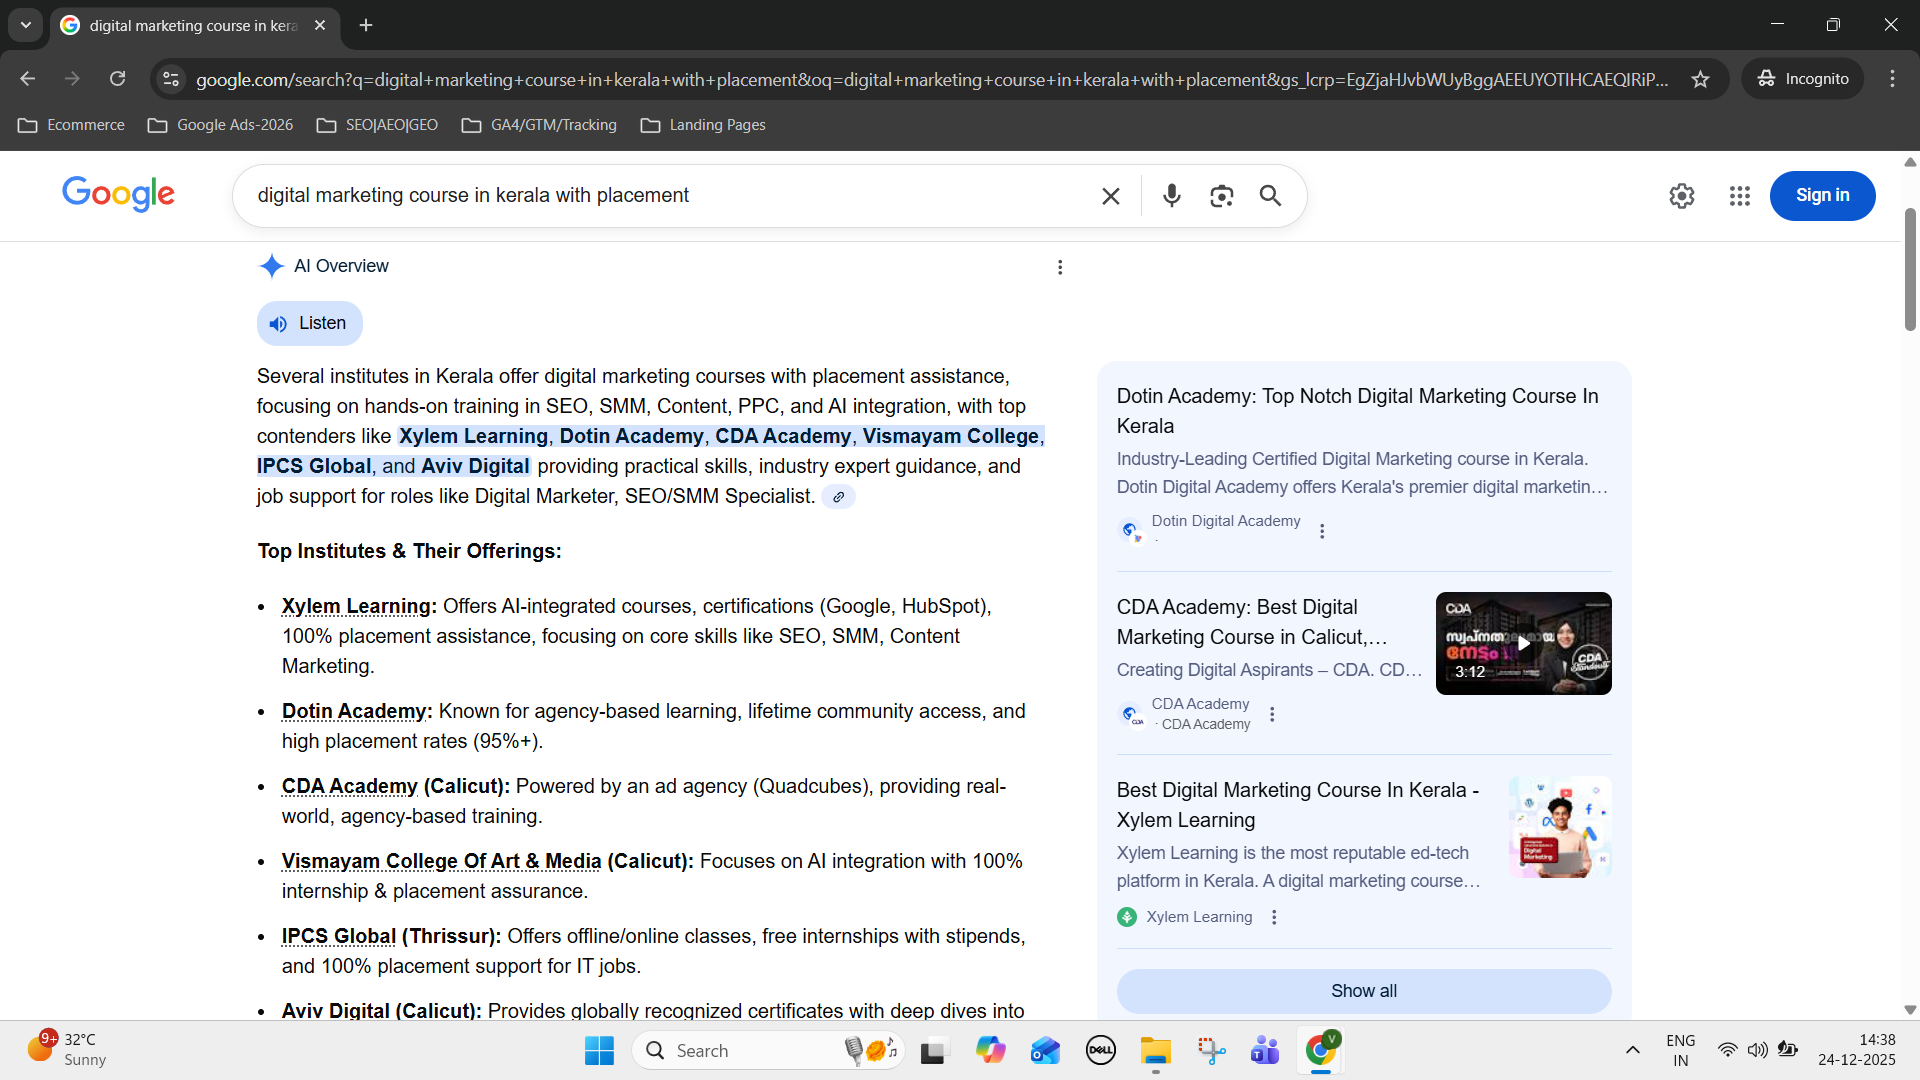Image resolution: width=1920 pixels, height=1080 pixels.
Task: Open AI Overview more options menu
Action: pos(1060,267)
